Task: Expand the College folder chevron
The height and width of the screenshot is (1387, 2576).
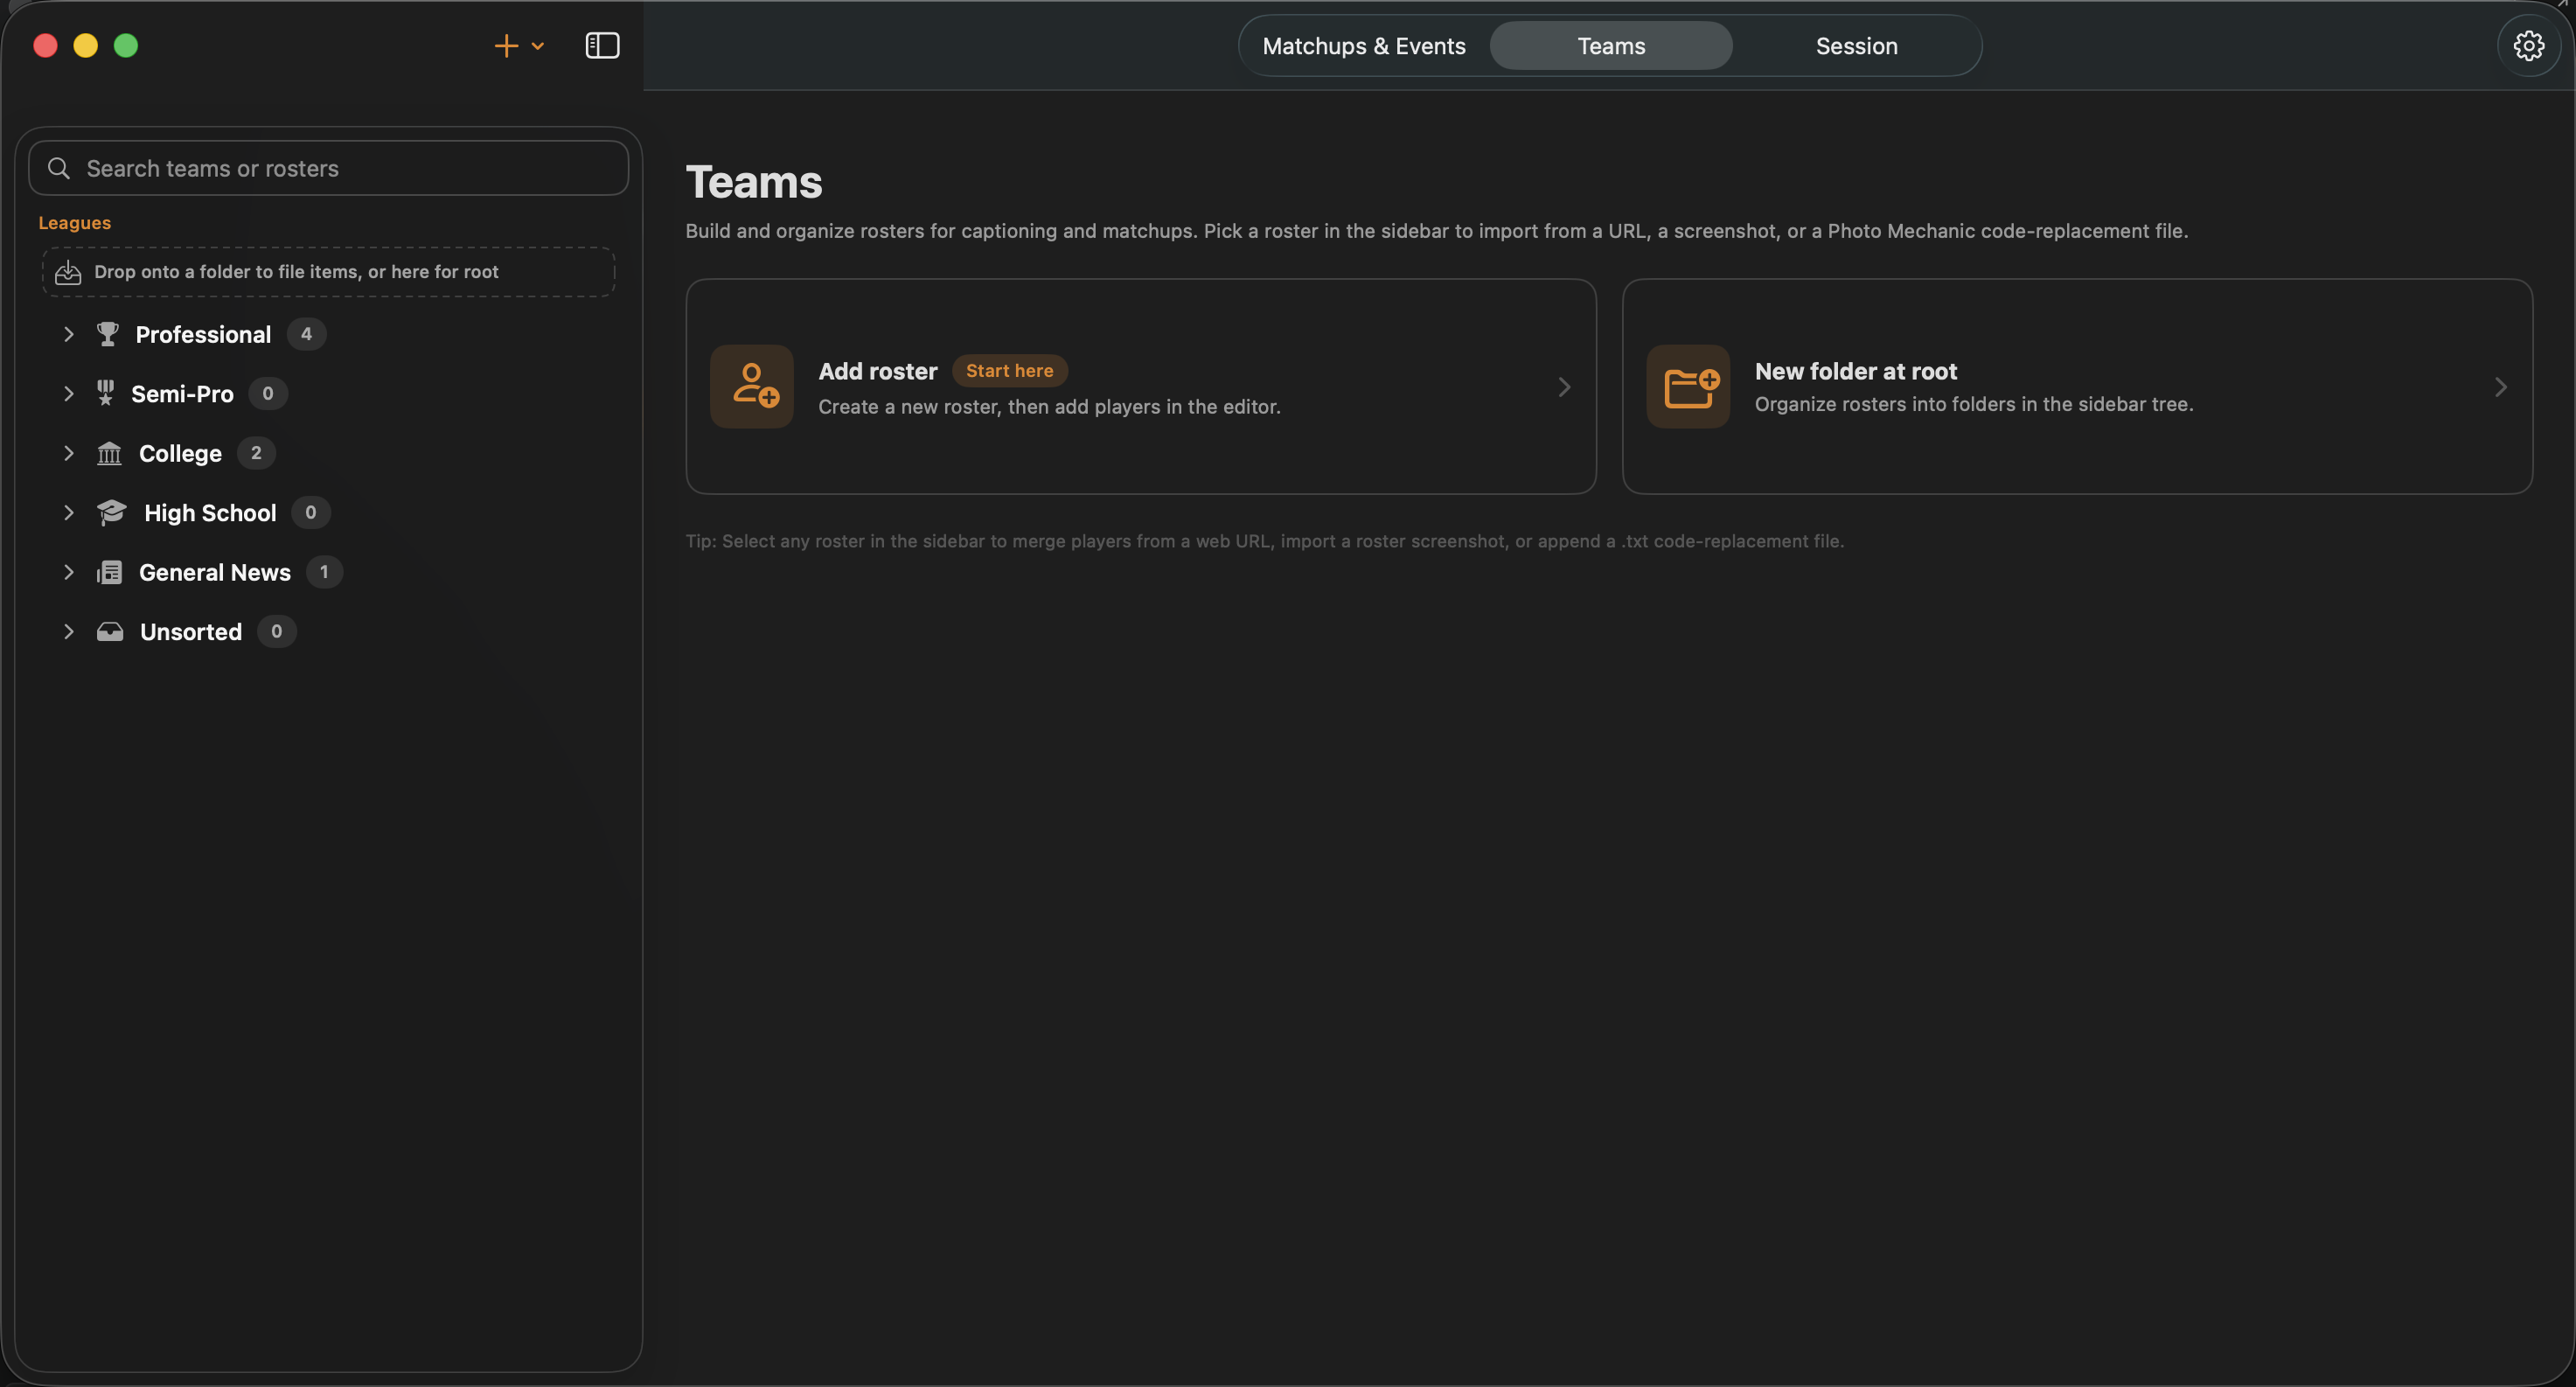Action: point(68,453)
